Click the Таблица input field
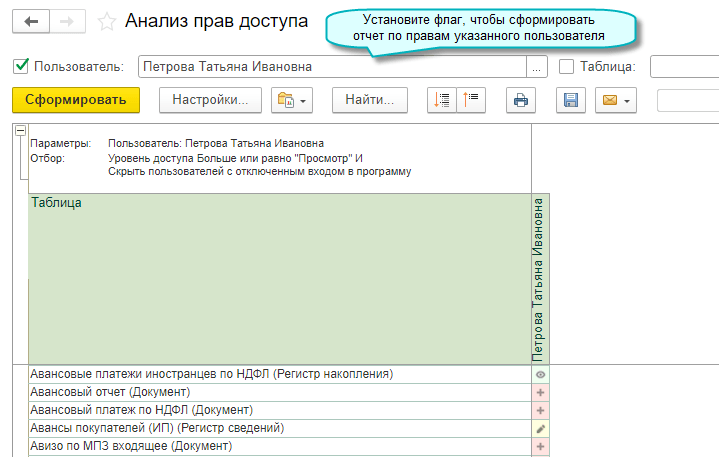The height and width of the screenshot is (457, 722). pos(685,67)
